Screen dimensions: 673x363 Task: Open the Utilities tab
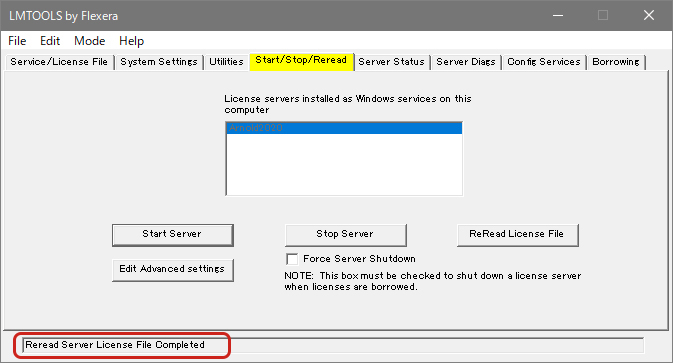[x=226, y=62]
